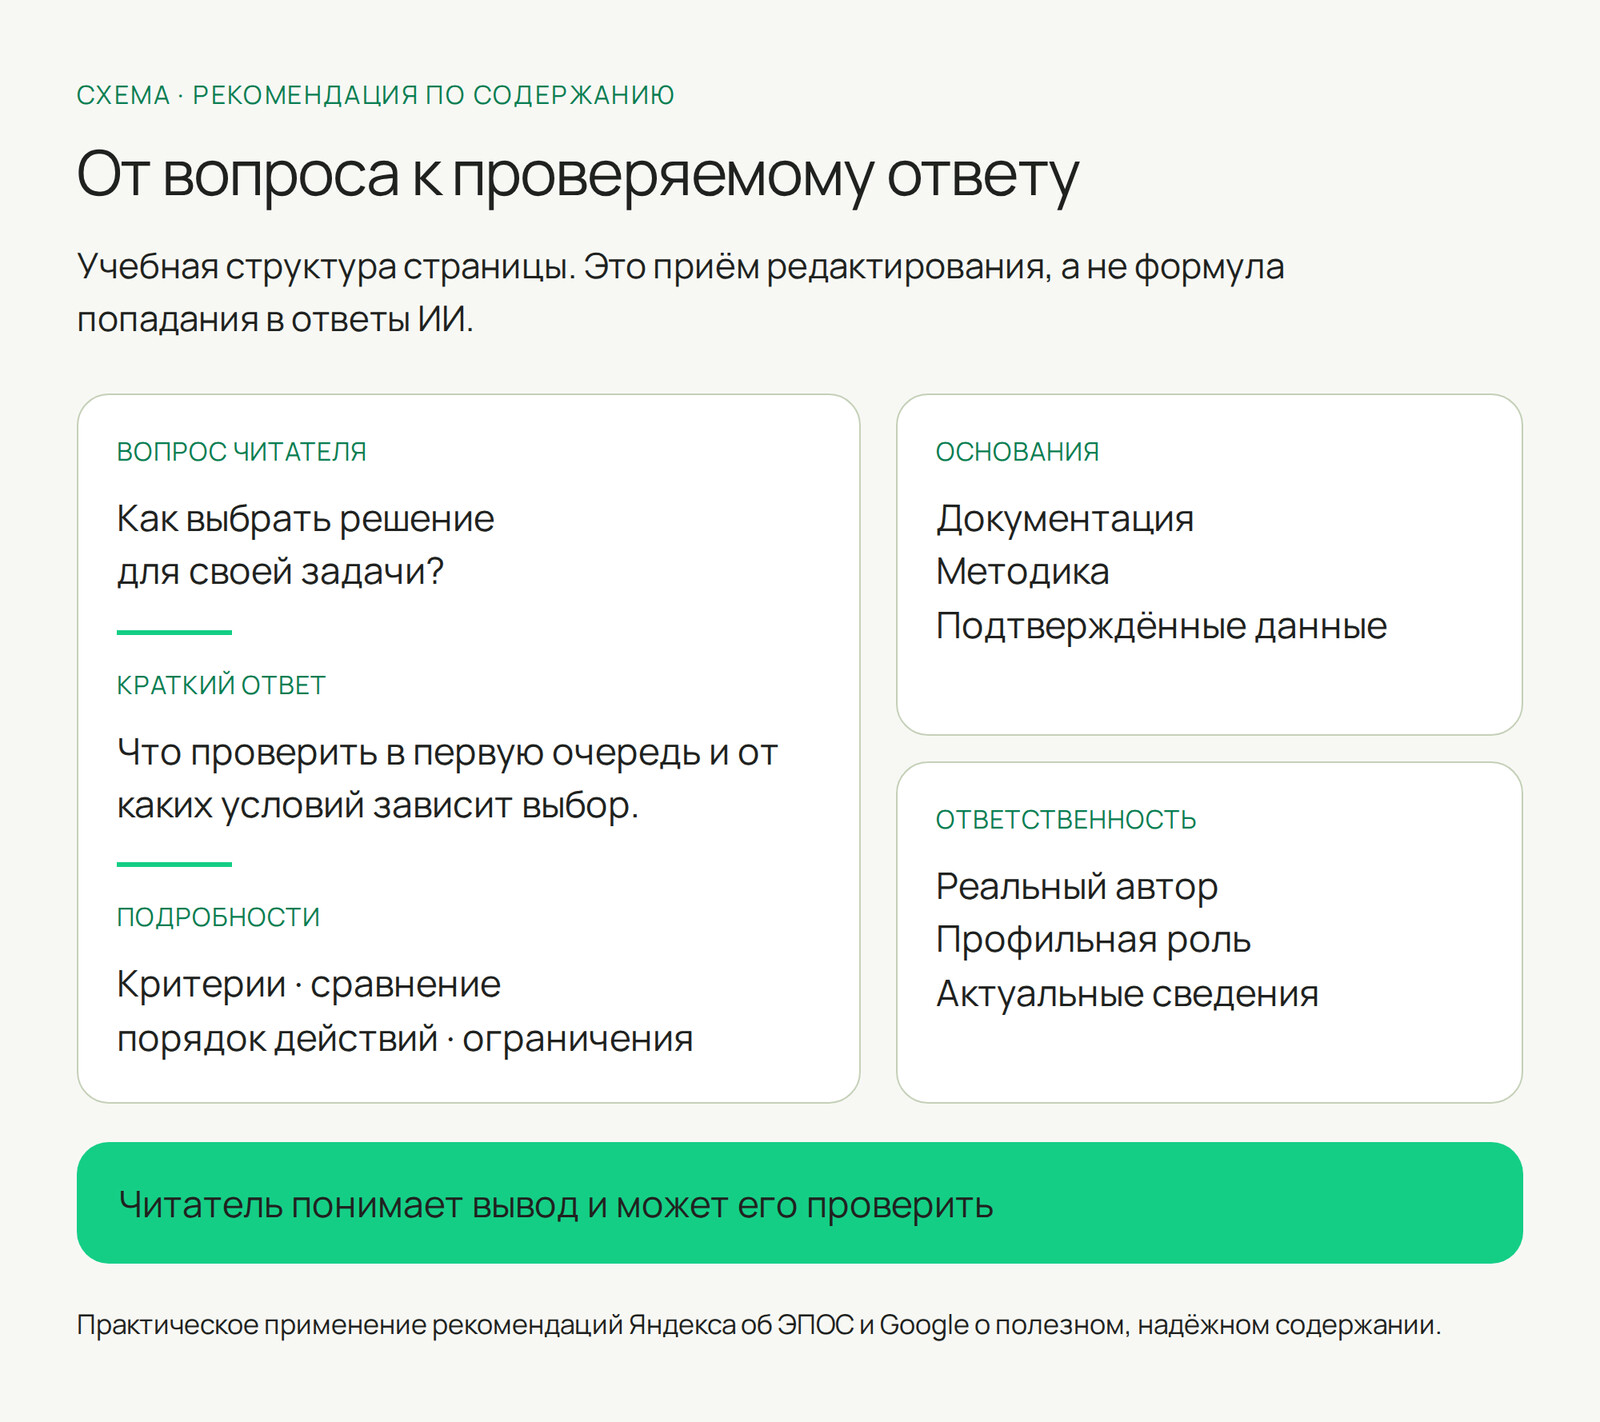The image size is (1600, 1422).
Task: Select the "КРАТКИЙ ОТВЕТ" section label
Action: tap(221, 685)
